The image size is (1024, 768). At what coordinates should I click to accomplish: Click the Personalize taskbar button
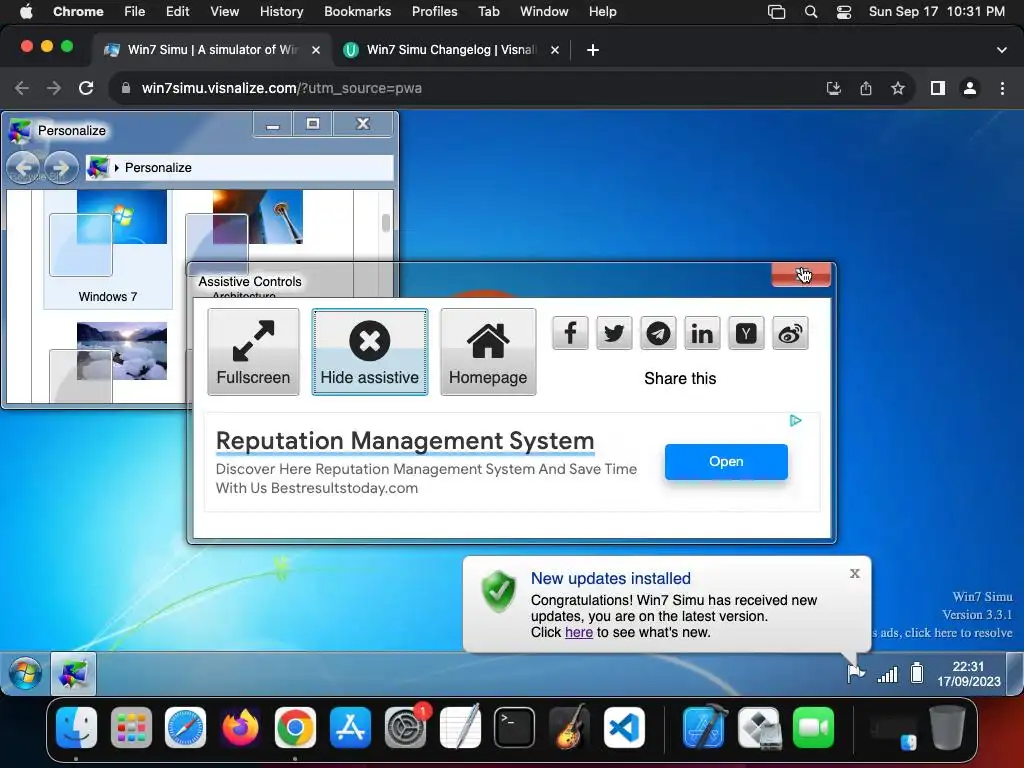(73, 673)
